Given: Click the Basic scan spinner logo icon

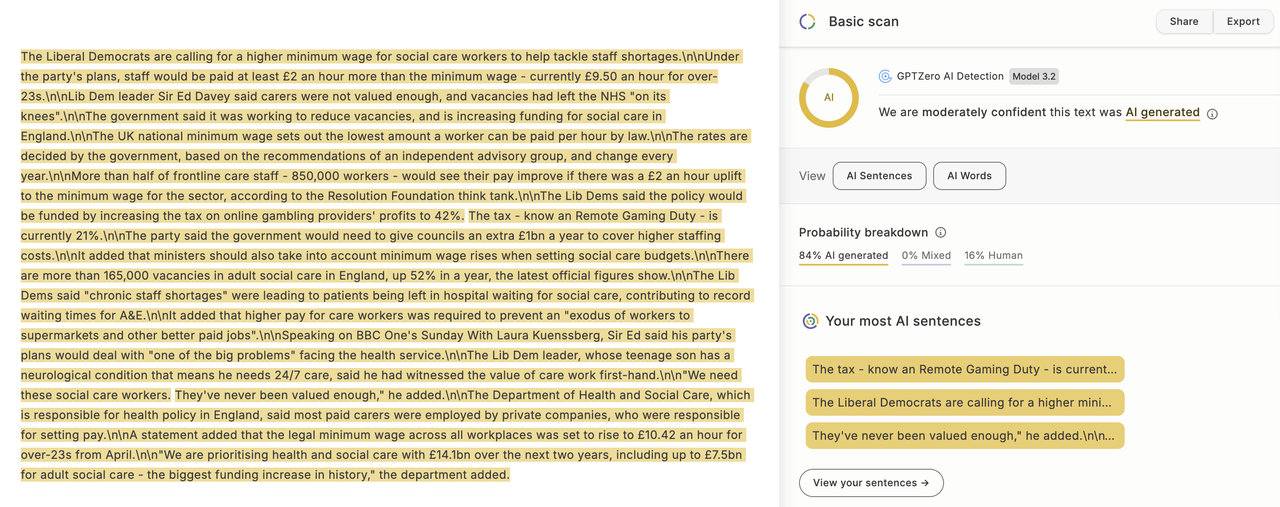Looking at the screenshot, I should (807, 22).
